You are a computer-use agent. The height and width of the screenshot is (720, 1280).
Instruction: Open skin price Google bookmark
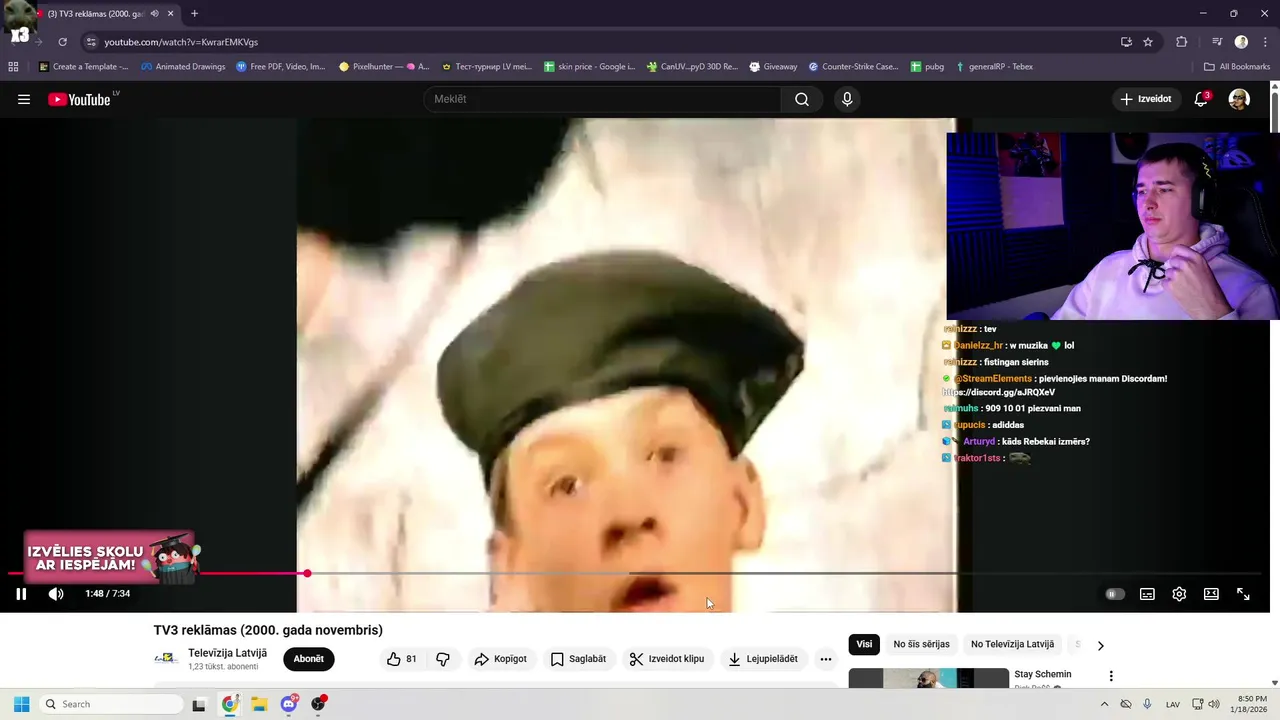pyautogui.click(x=589, y=67)
